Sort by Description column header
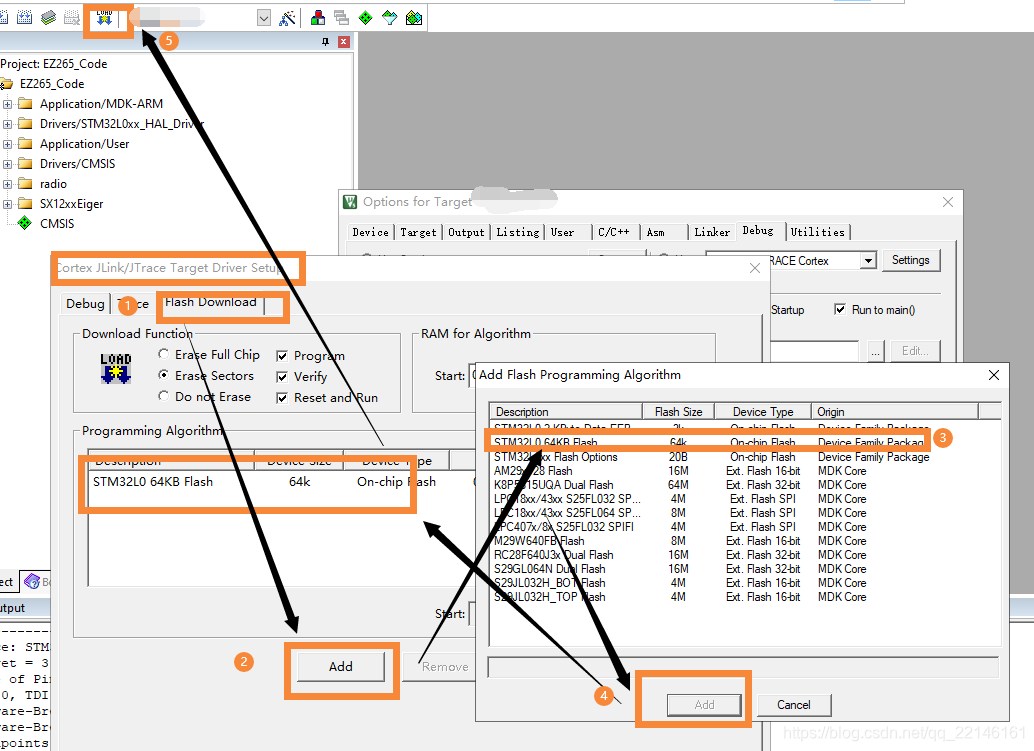Screen dimensions: 1034x751 click(x=566, y=411)
